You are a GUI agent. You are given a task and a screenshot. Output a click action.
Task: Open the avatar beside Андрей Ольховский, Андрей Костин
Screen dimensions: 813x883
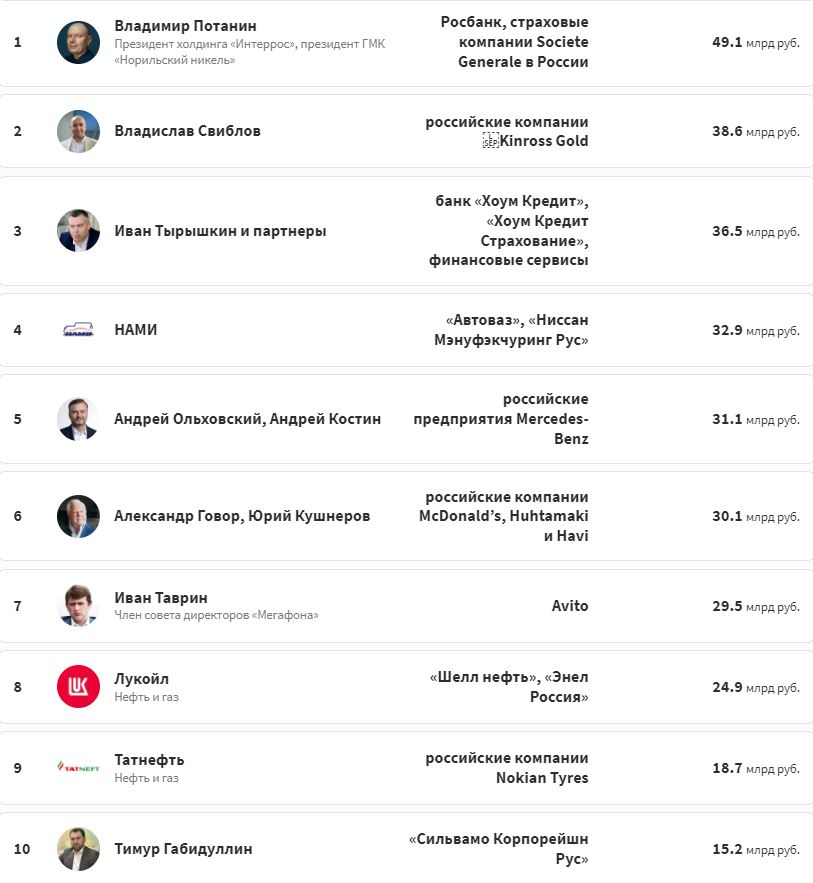tap(78, 419)
